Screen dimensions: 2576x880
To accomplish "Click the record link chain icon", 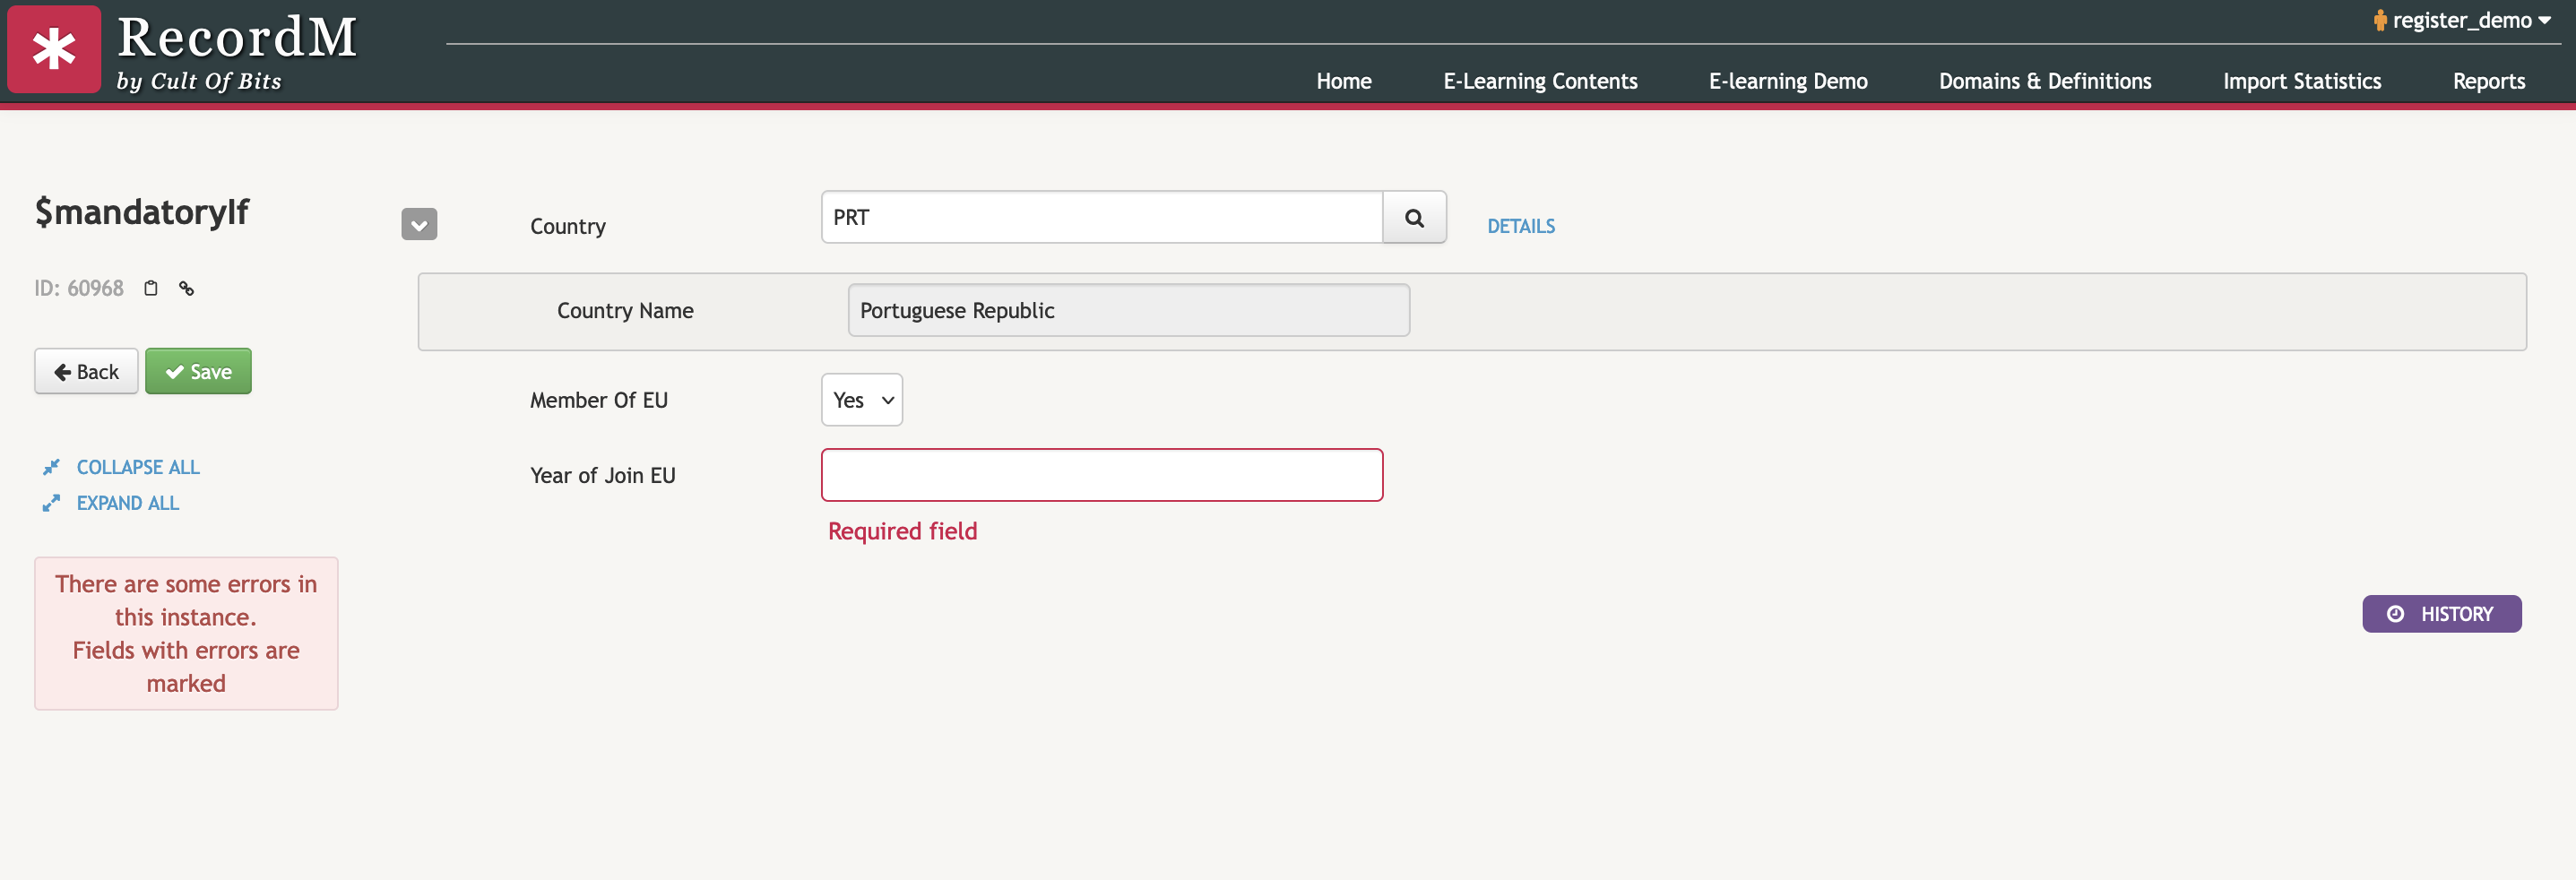I will pyautogui.click(x=186, y=288).
